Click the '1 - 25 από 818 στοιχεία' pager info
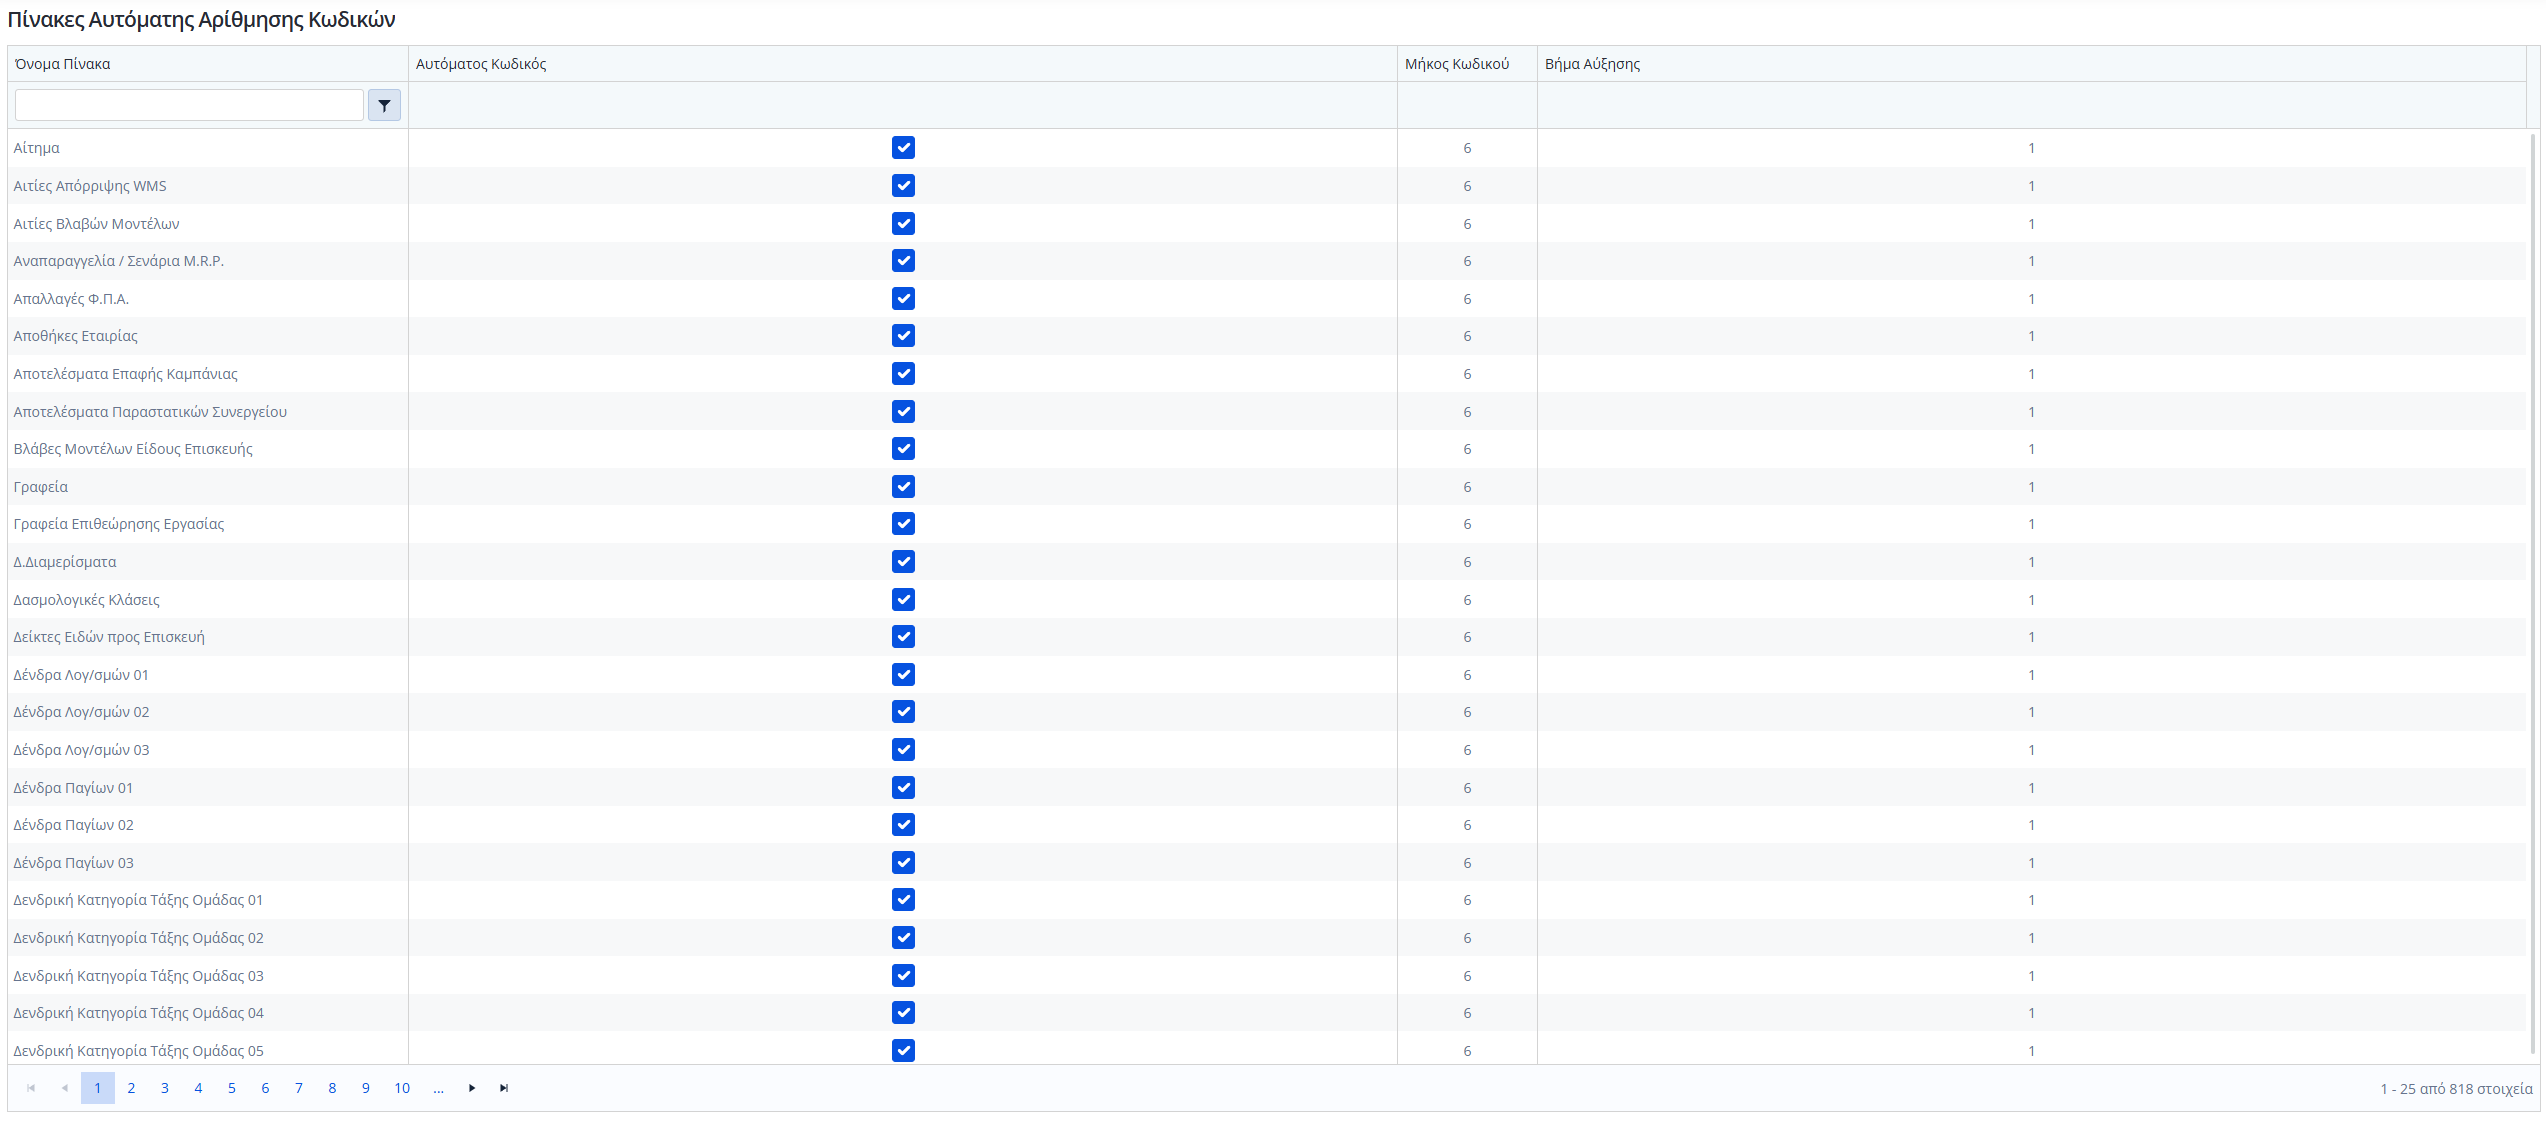Viewport: 2546px width, 1121px height. [x=2456, y=1089]
